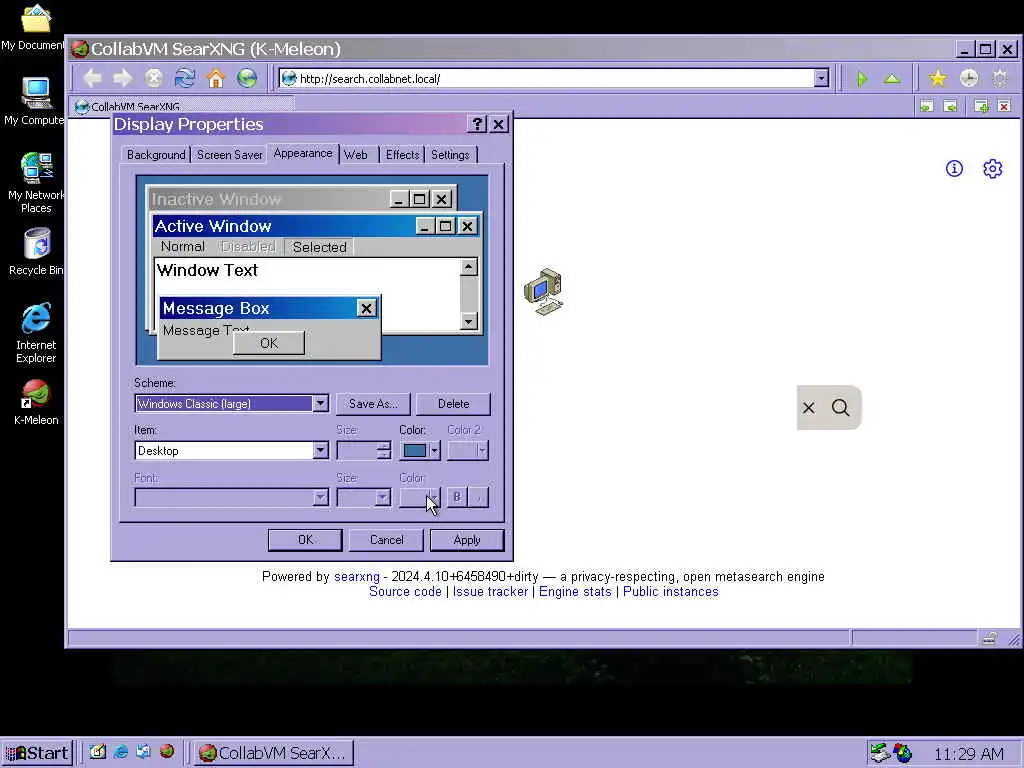The height and width of the screenshot is (768, 1024).
Task: Select Recycle Bin desktop icon
Action: 36,252
